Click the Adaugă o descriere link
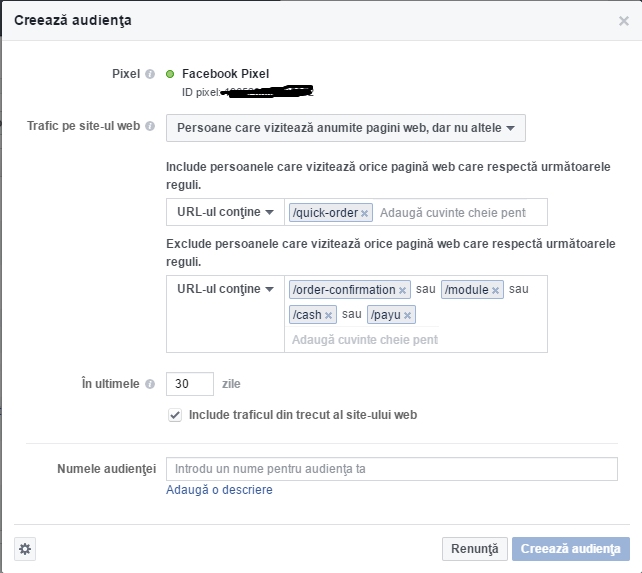 pyautogui.click(x=219, y=490)
